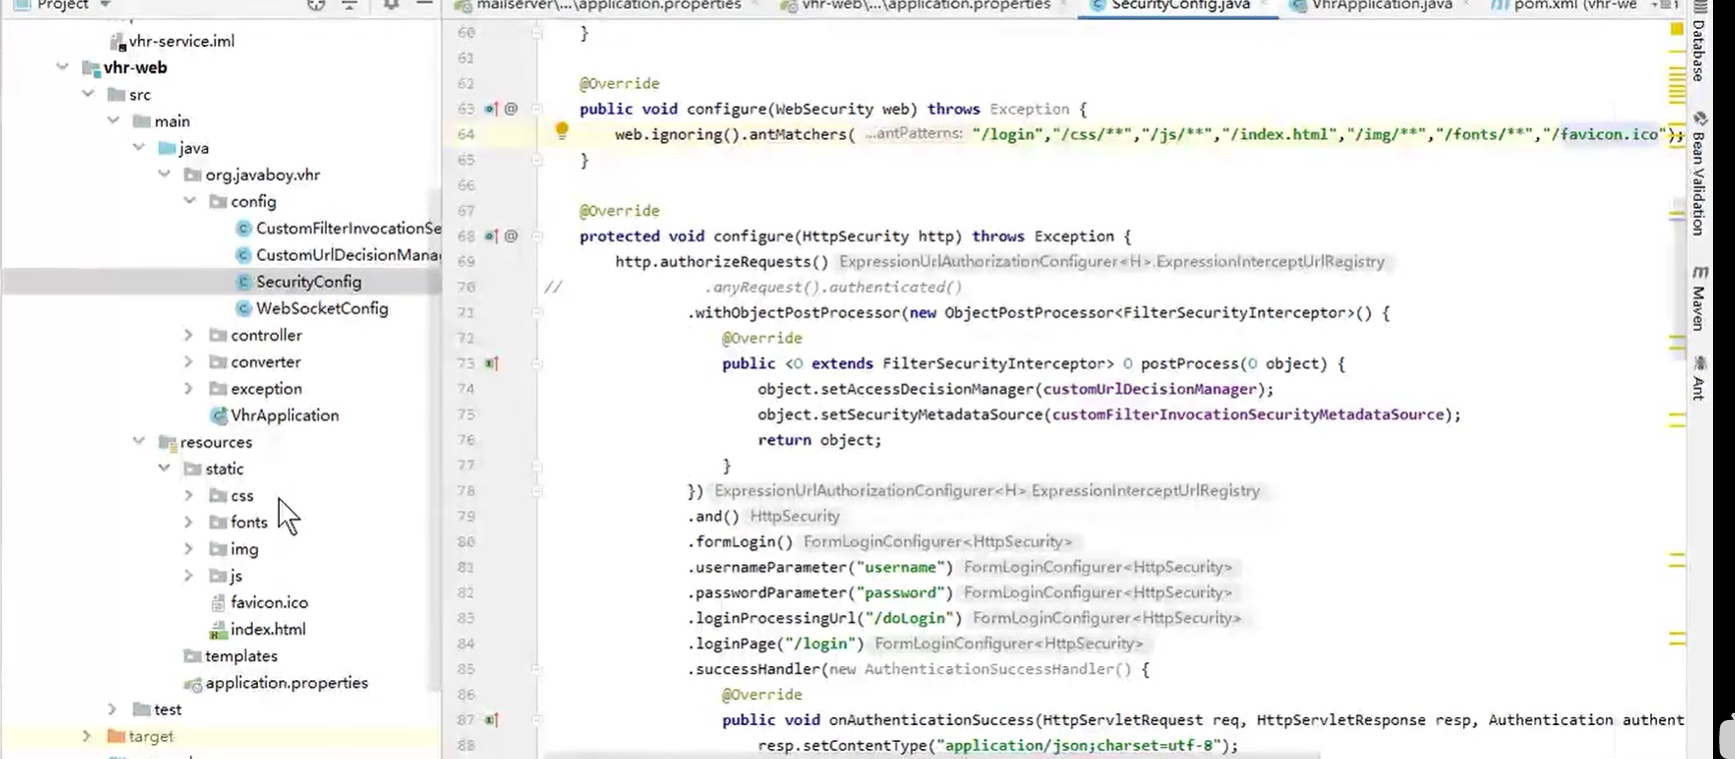Collapse the org.javaboy.vhr package
The width and height of the screenshot is (1735, 759).
click(164, 174)
